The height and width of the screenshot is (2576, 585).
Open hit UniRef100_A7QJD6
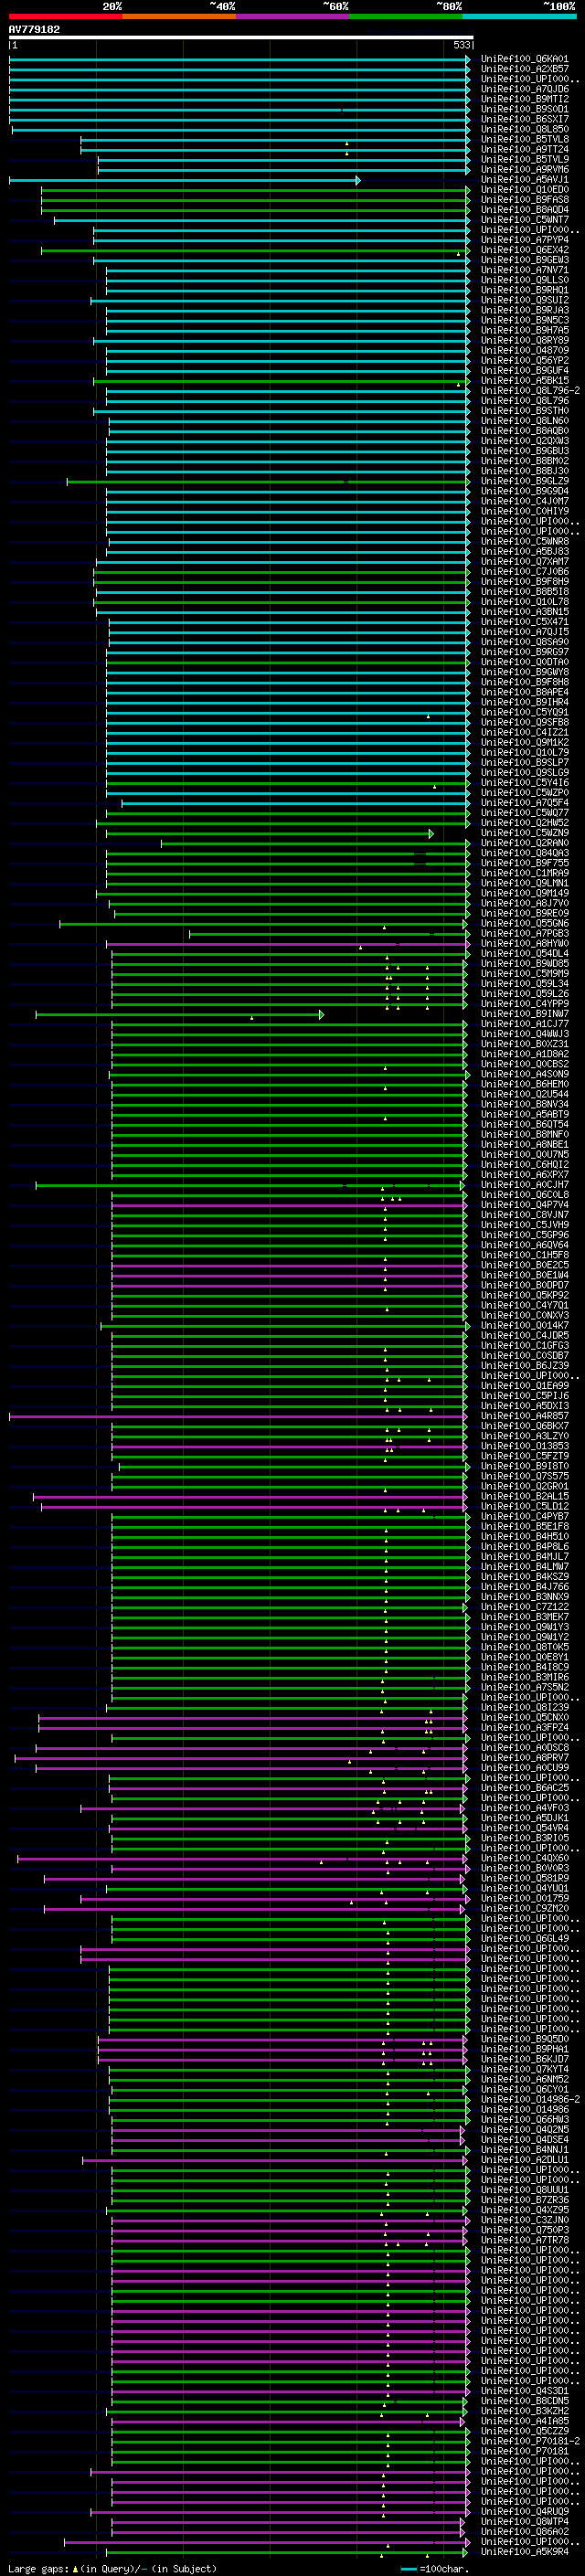click(x=525, y=89)
